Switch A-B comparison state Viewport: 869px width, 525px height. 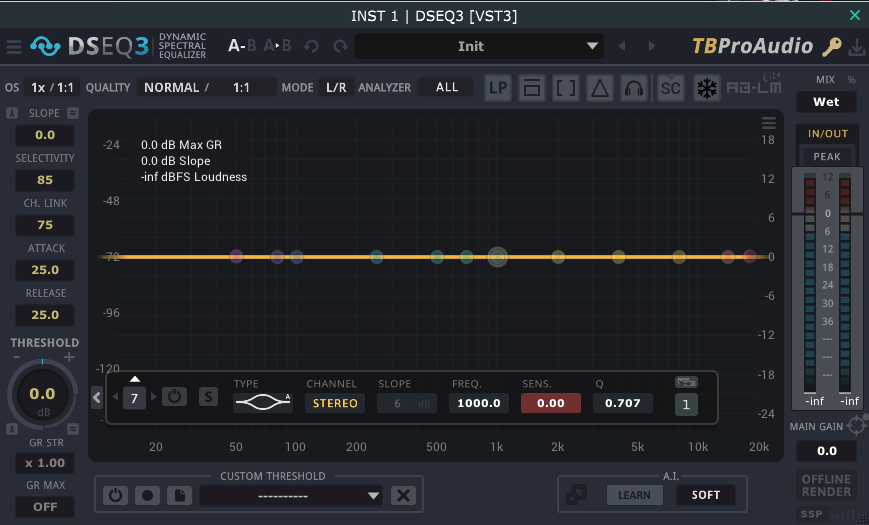pos(242,45)
